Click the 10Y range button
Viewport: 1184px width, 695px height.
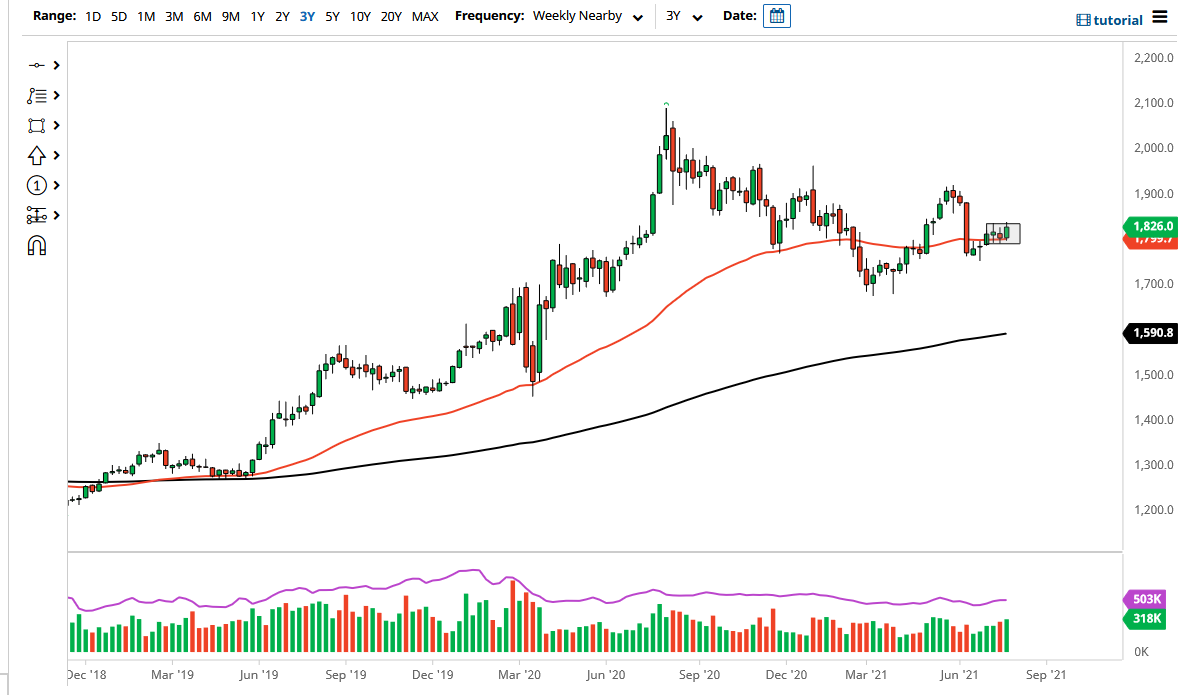[360, 17]
